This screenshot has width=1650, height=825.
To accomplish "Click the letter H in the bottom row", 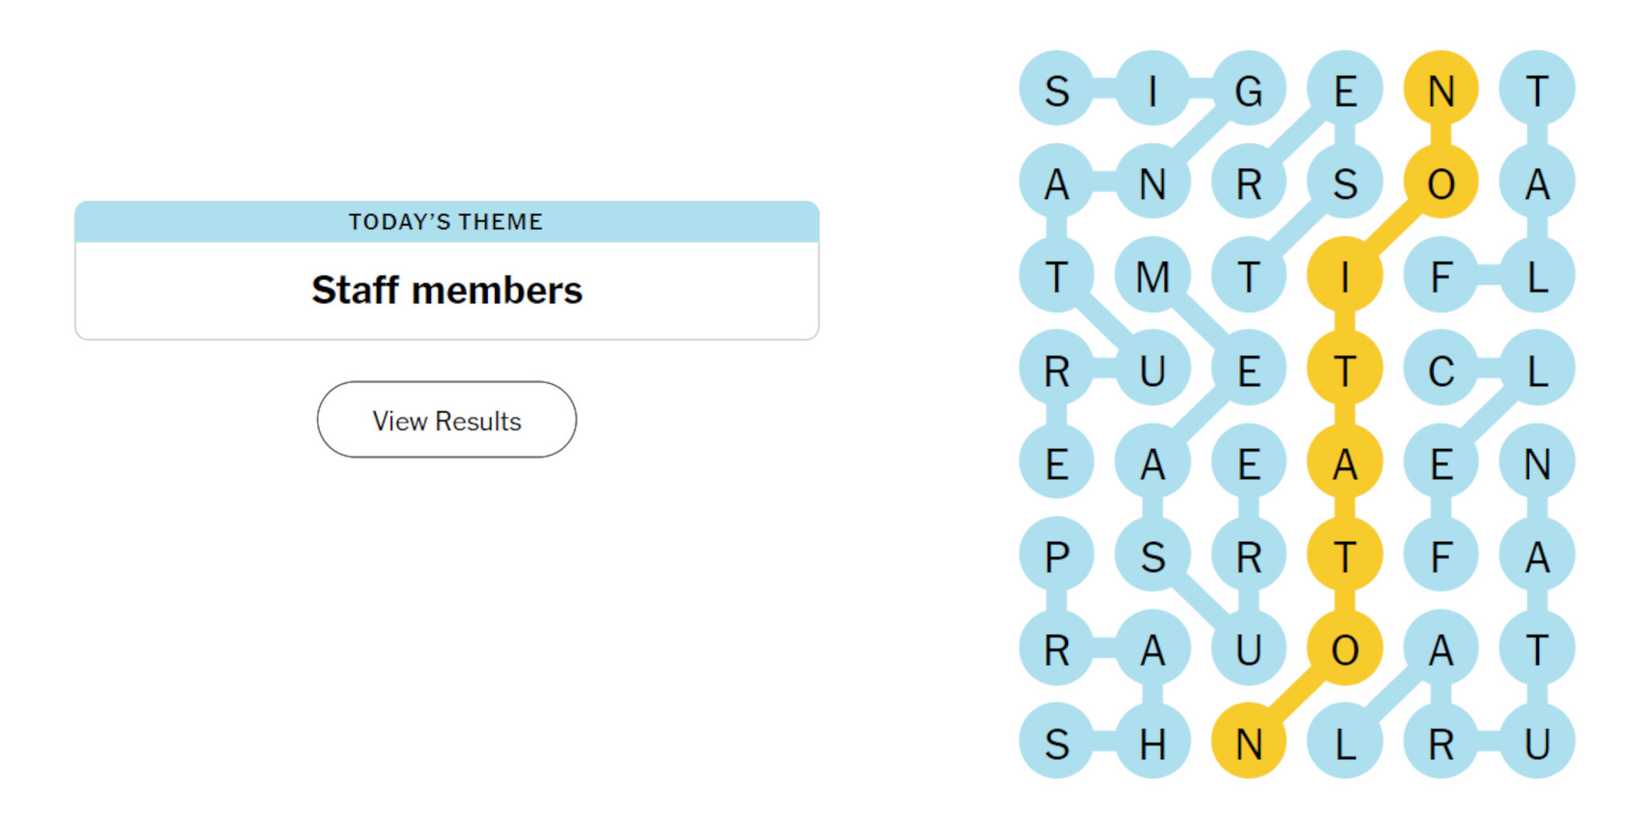I will point(1152,741).
